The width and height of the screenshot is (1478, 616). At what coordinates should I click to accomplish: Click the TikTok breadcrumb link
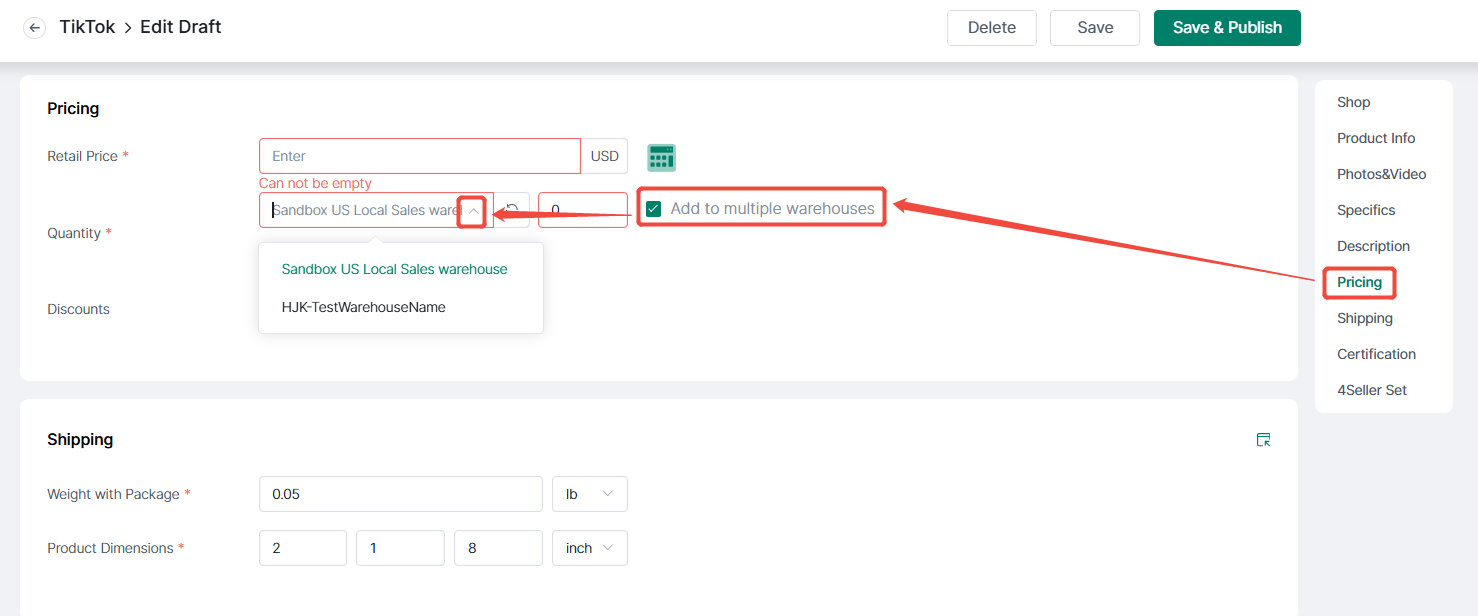(x=86, y=27)
